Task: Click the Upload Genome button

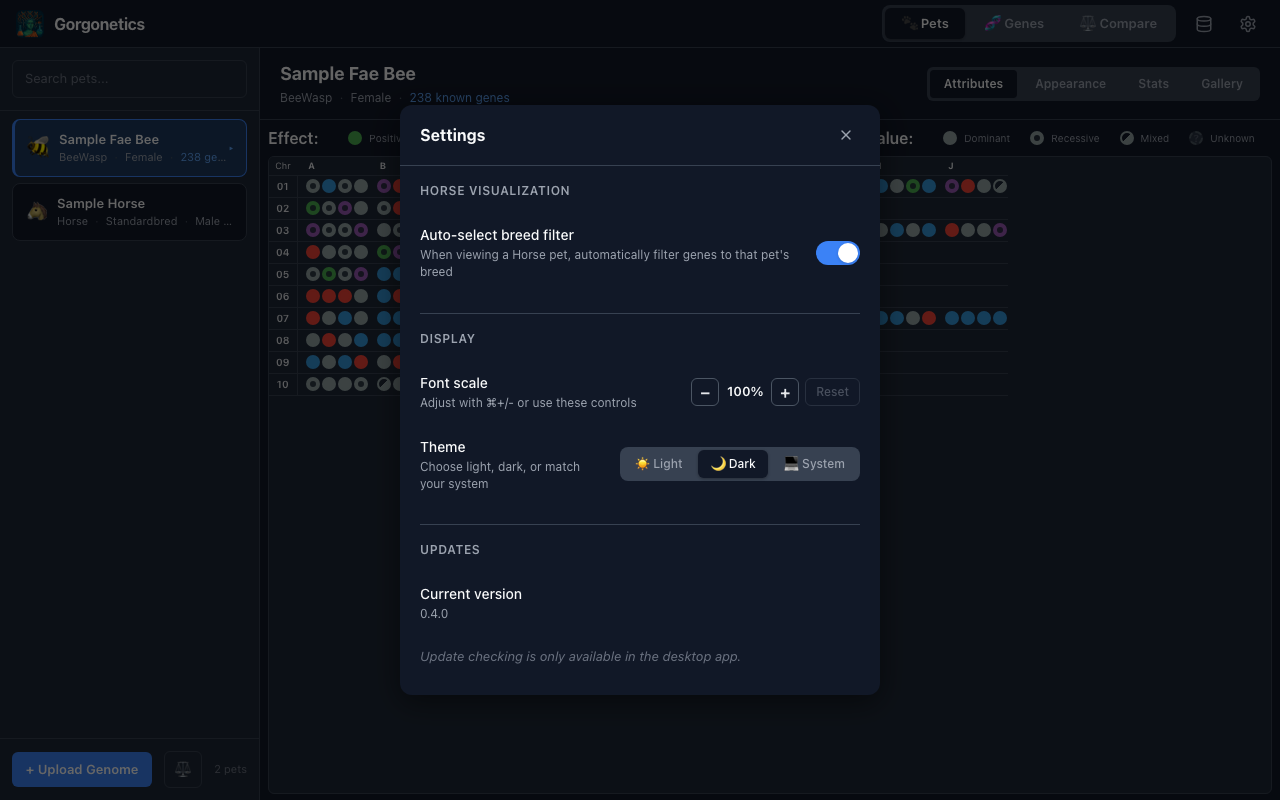Action: click(81, 769)
